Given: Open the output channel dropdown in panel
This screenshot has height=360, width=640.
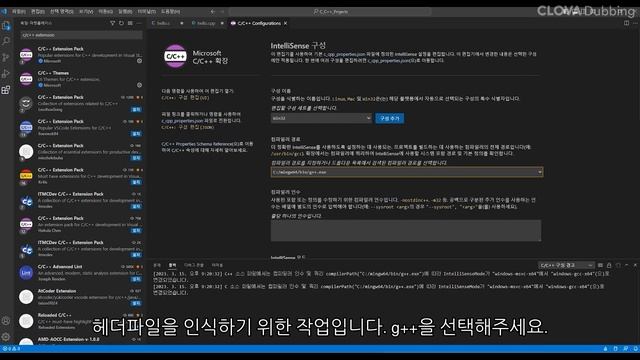Looking at the screenshot, I should coord(566,265).
